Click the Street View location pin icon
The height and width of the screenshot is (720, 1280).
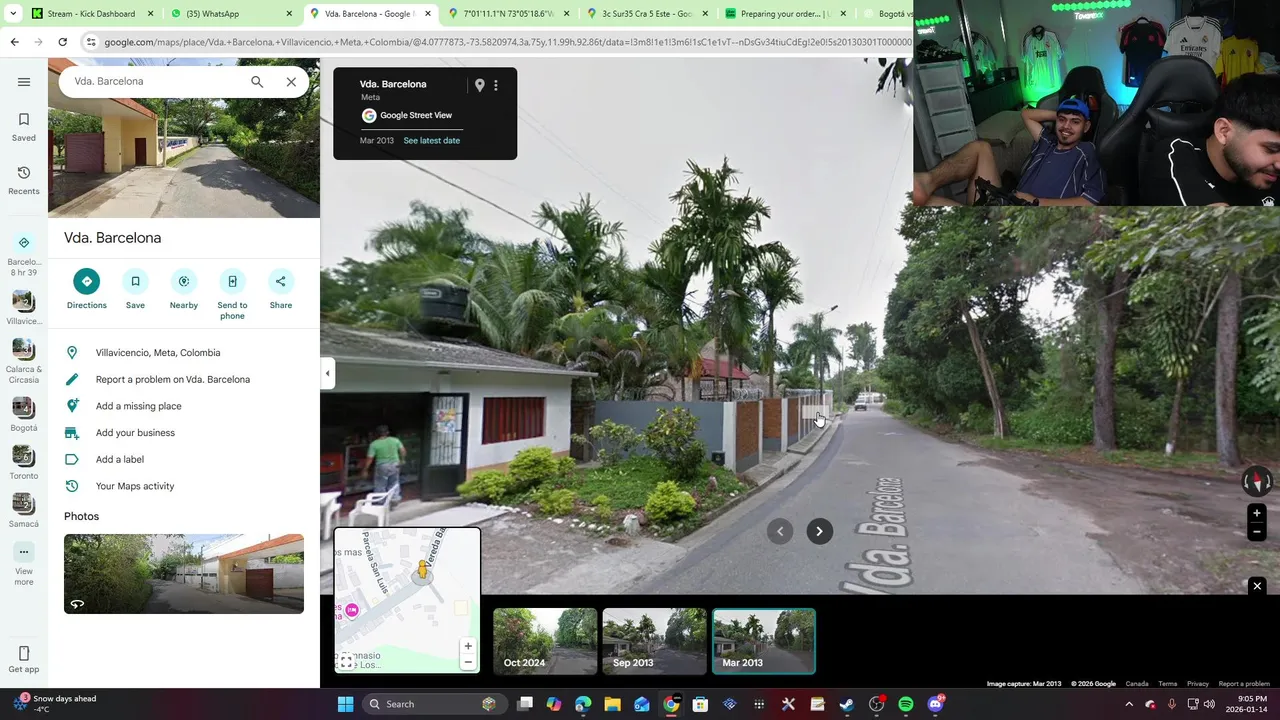point(479,86)
